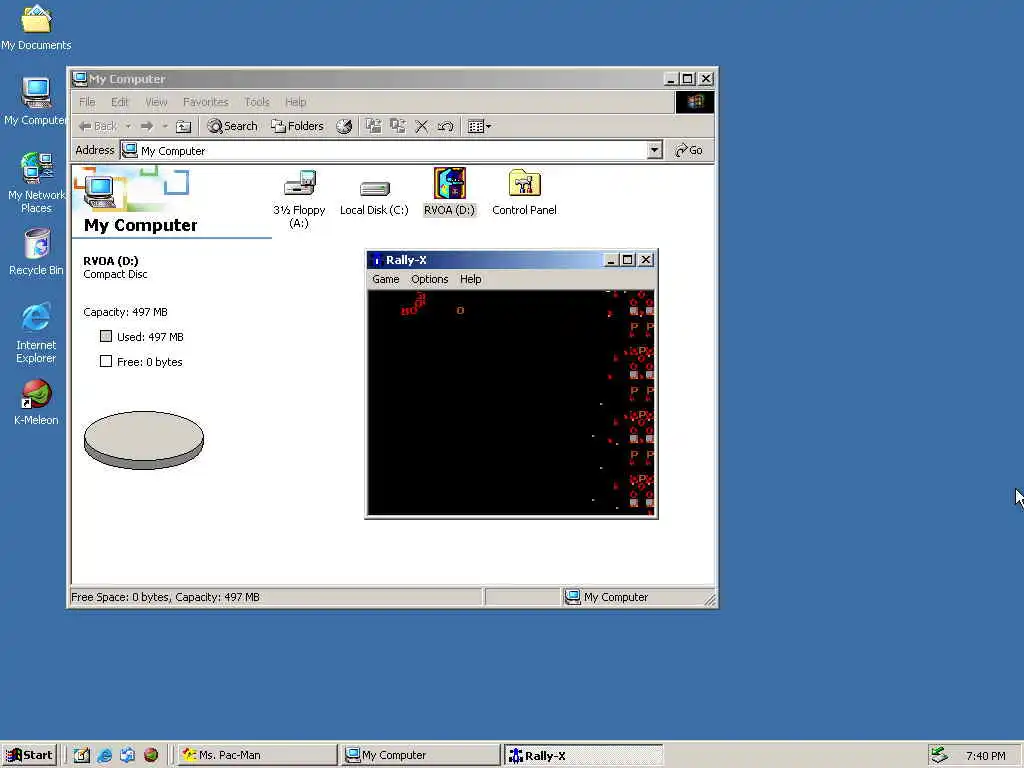The image size is (1024, 768).
Task: Open the Game menu in Rally-X
Action: point(385,279)
